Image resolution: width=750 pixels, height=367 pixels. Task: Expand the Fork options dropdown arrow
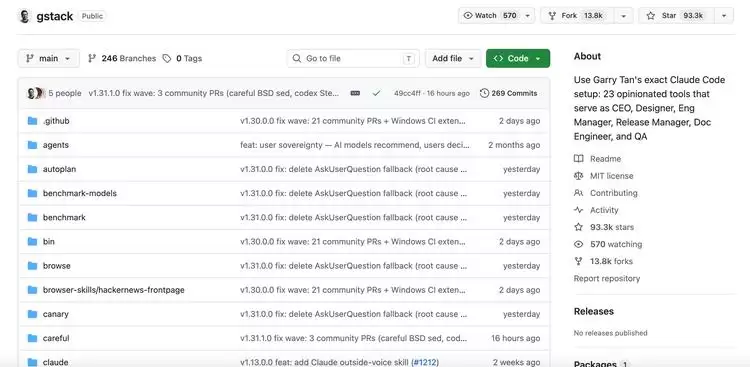[624, 16]
